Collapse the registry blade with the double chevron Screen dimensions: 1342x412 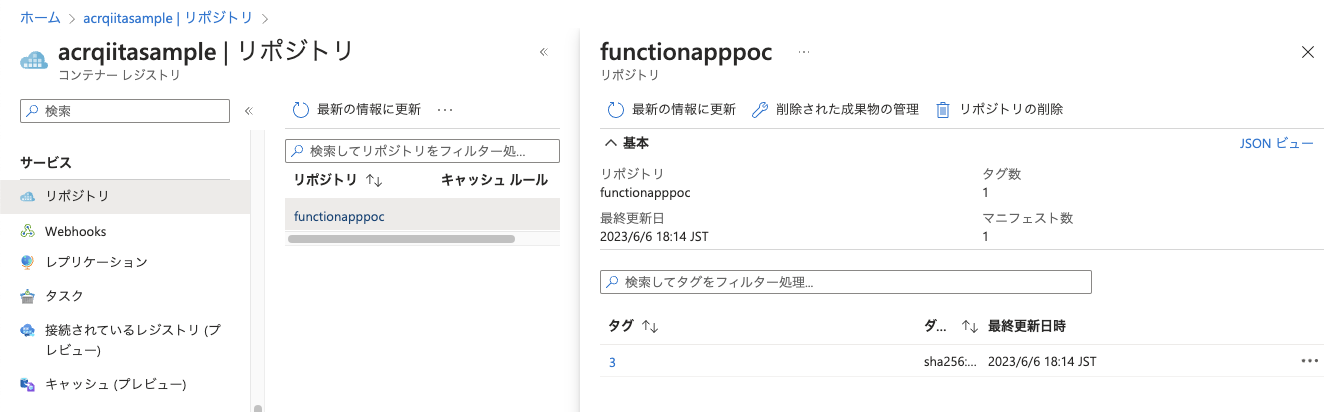click(544, 52)
